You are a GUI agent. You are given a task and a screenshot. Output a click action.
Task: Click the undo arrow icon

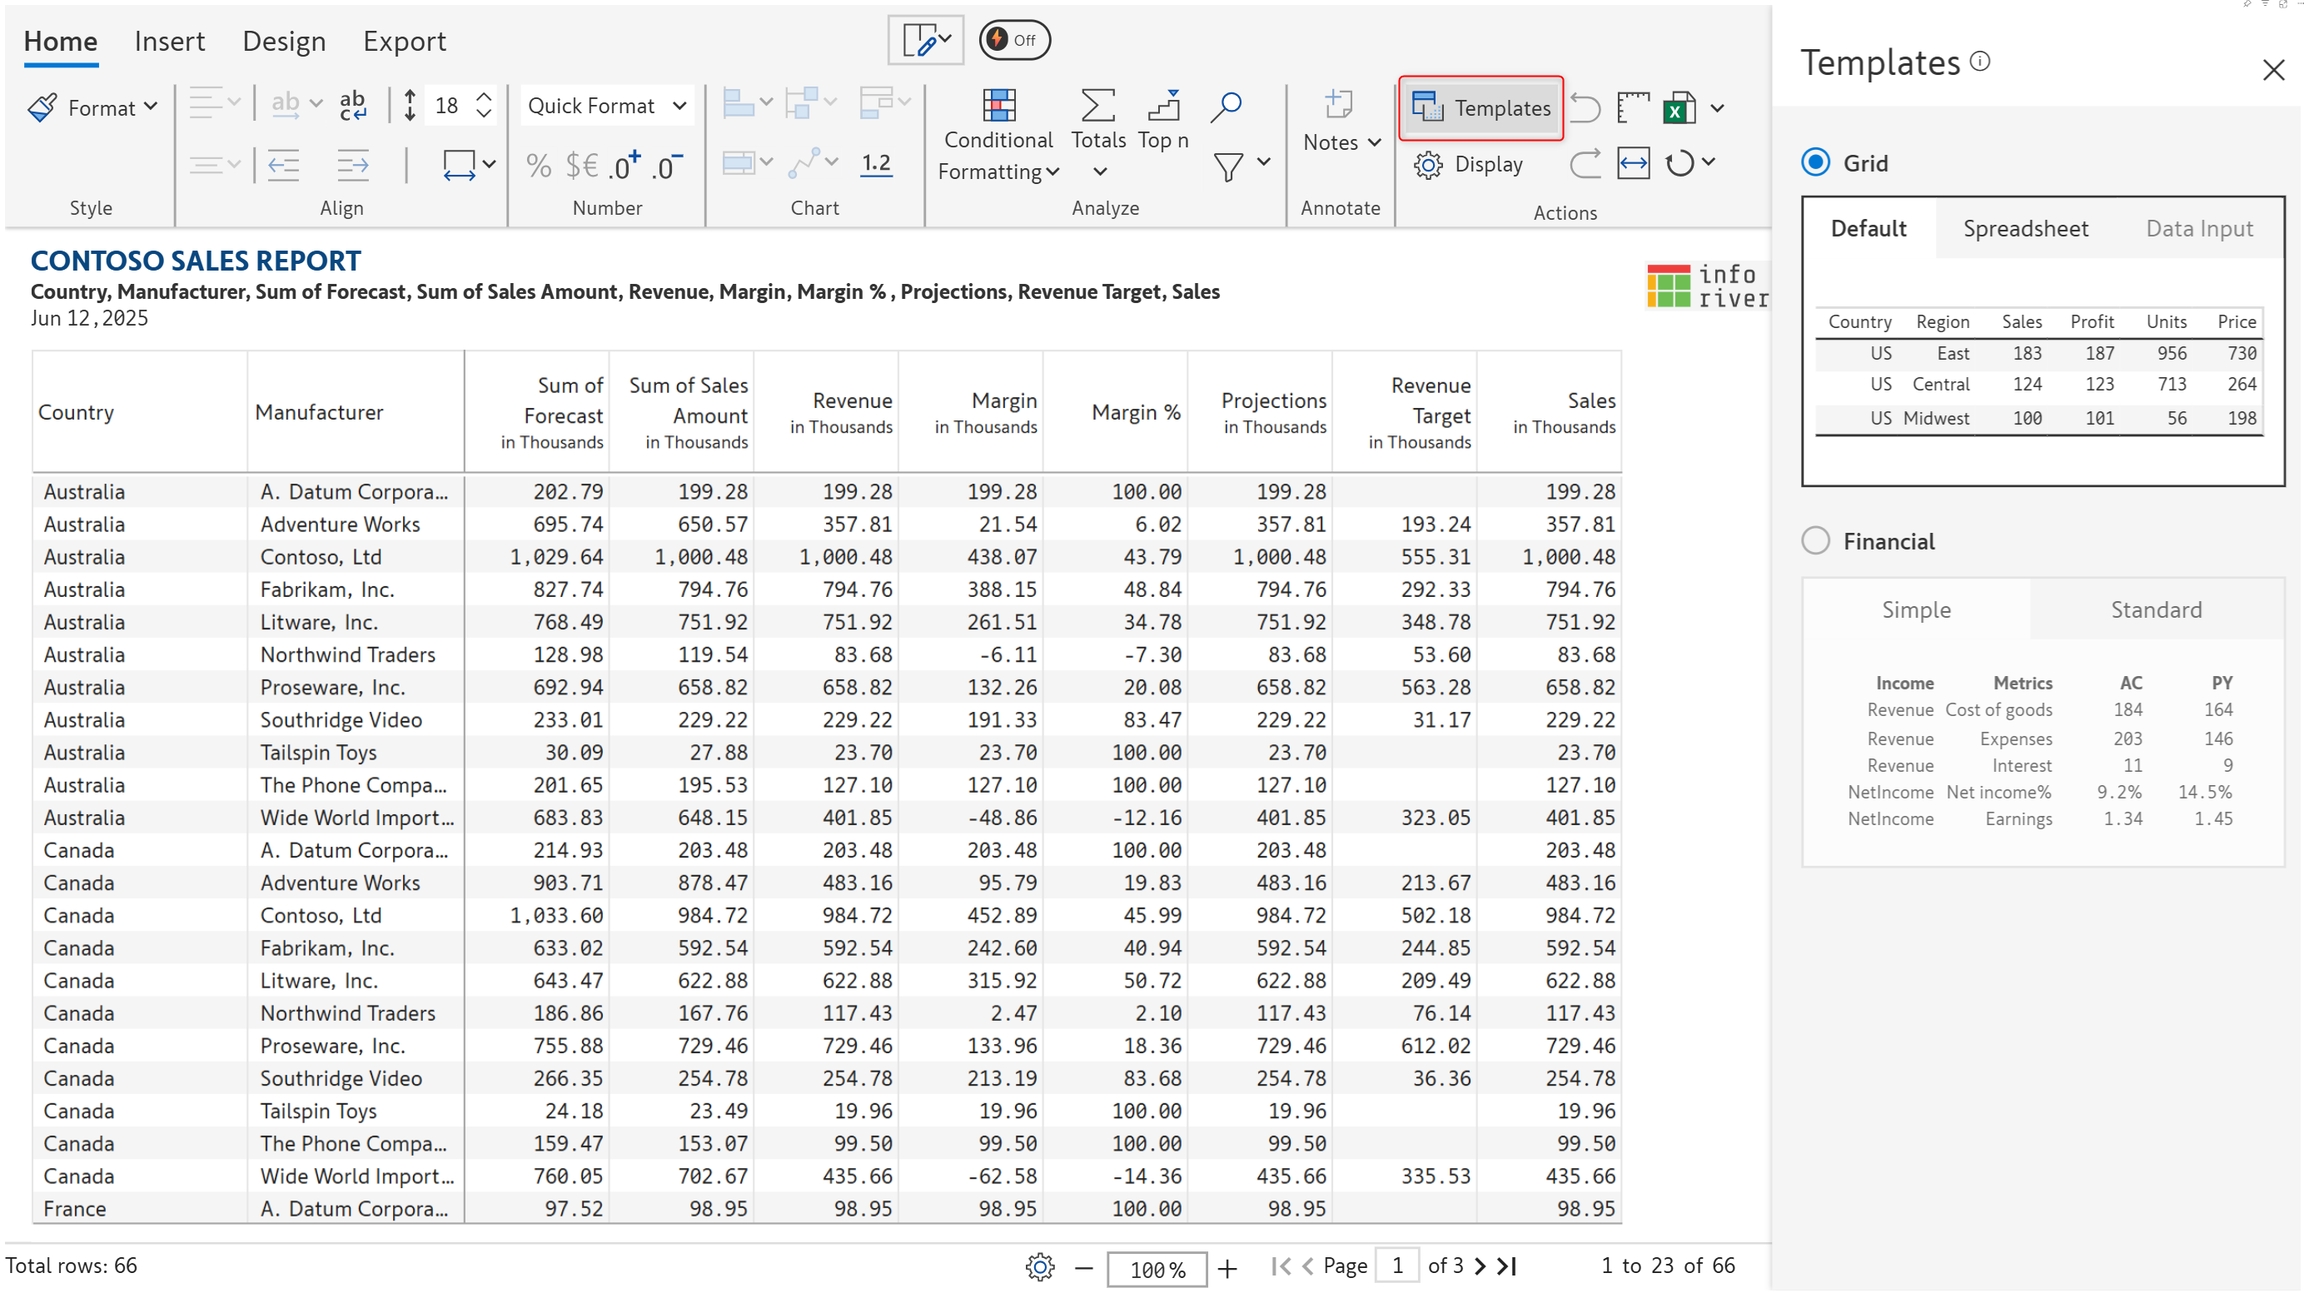1585,108
